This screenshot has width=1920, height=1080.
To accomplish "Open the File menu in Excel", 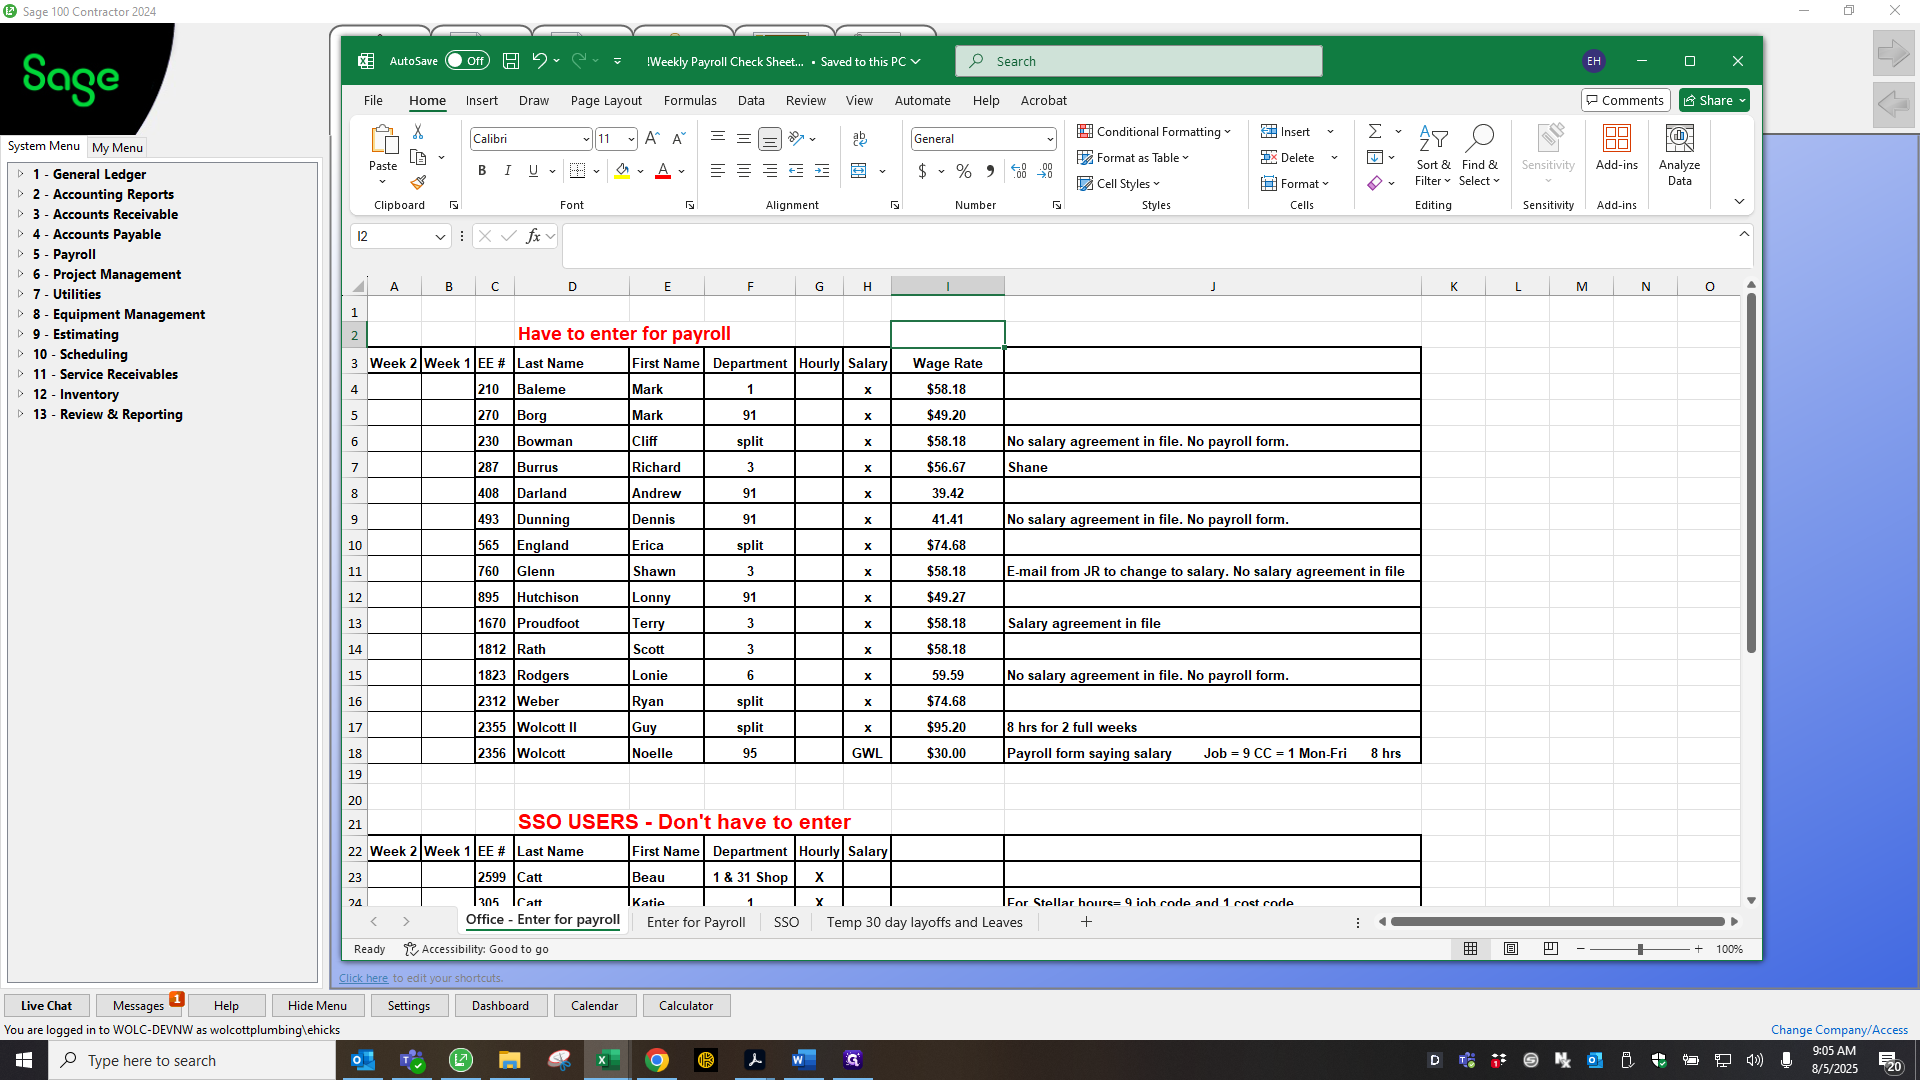I will (x=373, y=100).
